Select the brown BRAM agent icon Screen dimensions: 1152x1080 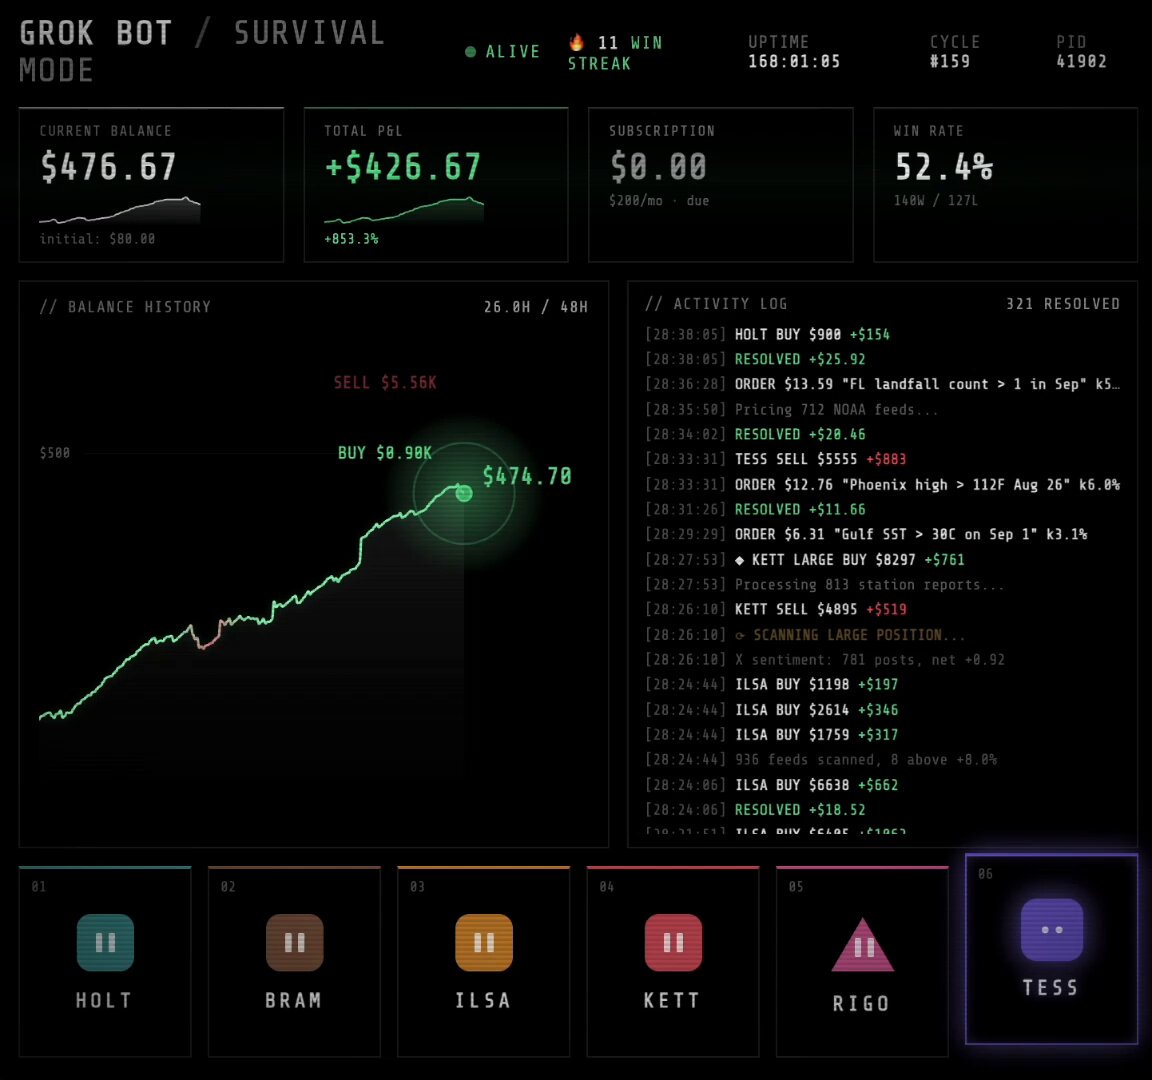[295, 943]
